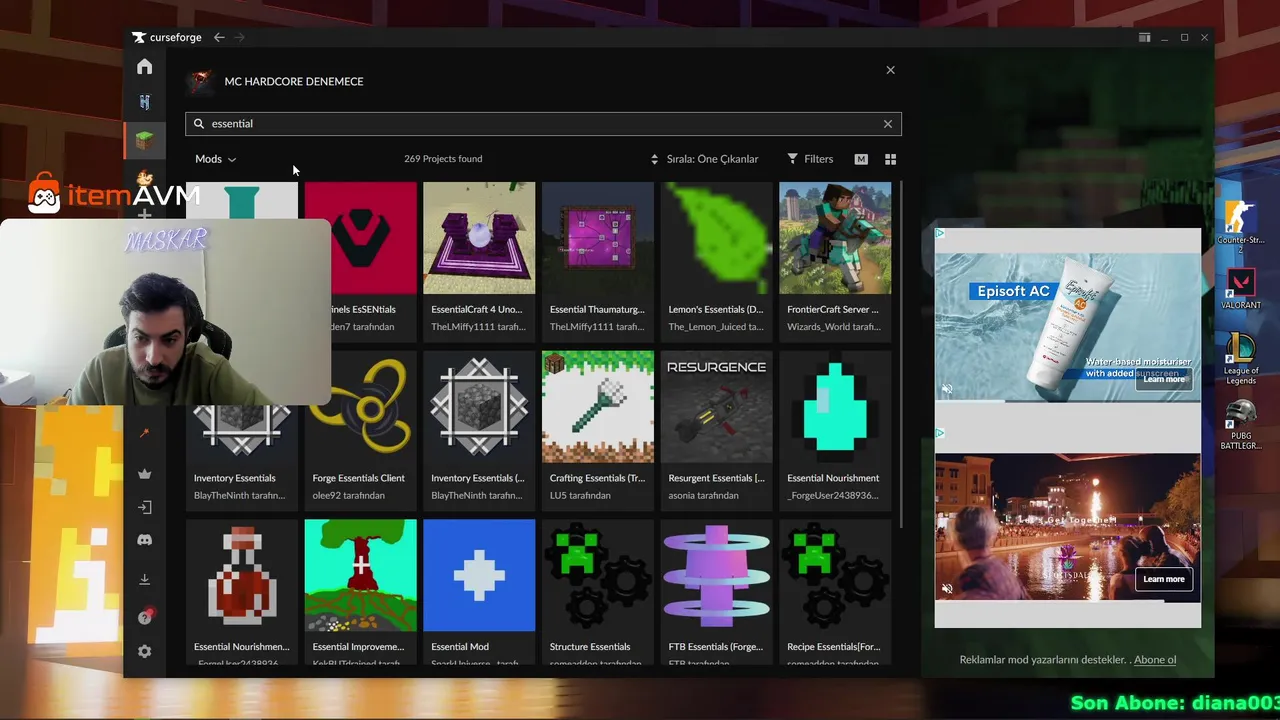Open Structure Essentials creeper gear thumbnail
The image size is (1280, 720).
pos(598,576)
